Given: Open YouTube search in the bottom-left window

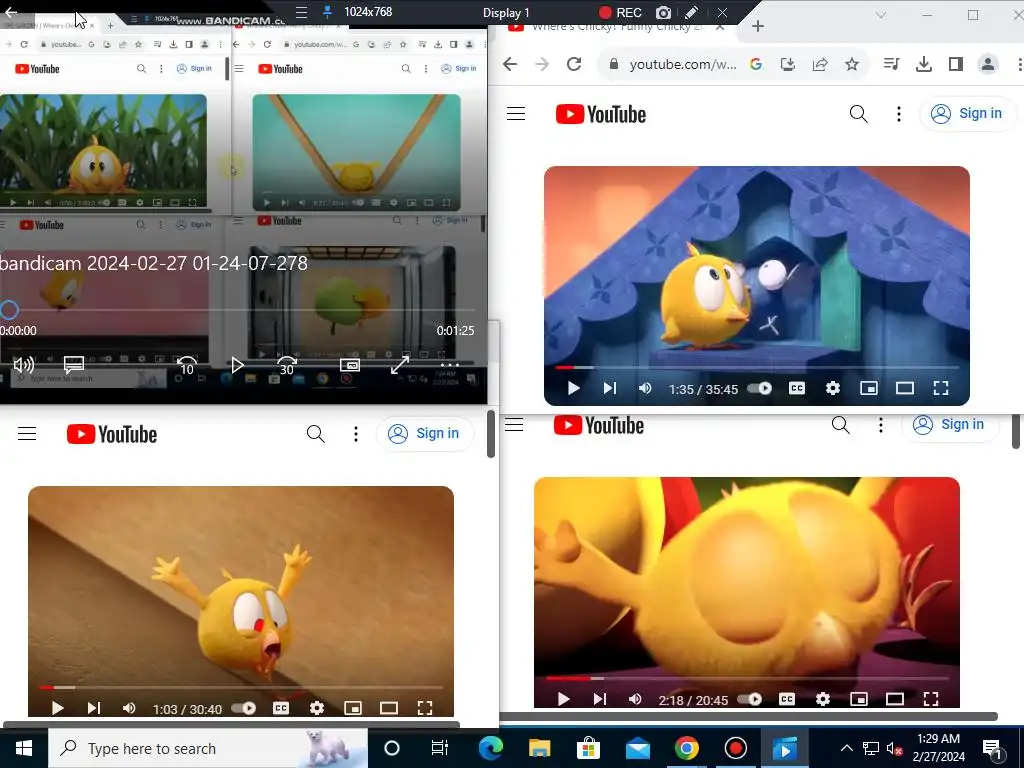Looking at the screenshot, I should [315, 434].
